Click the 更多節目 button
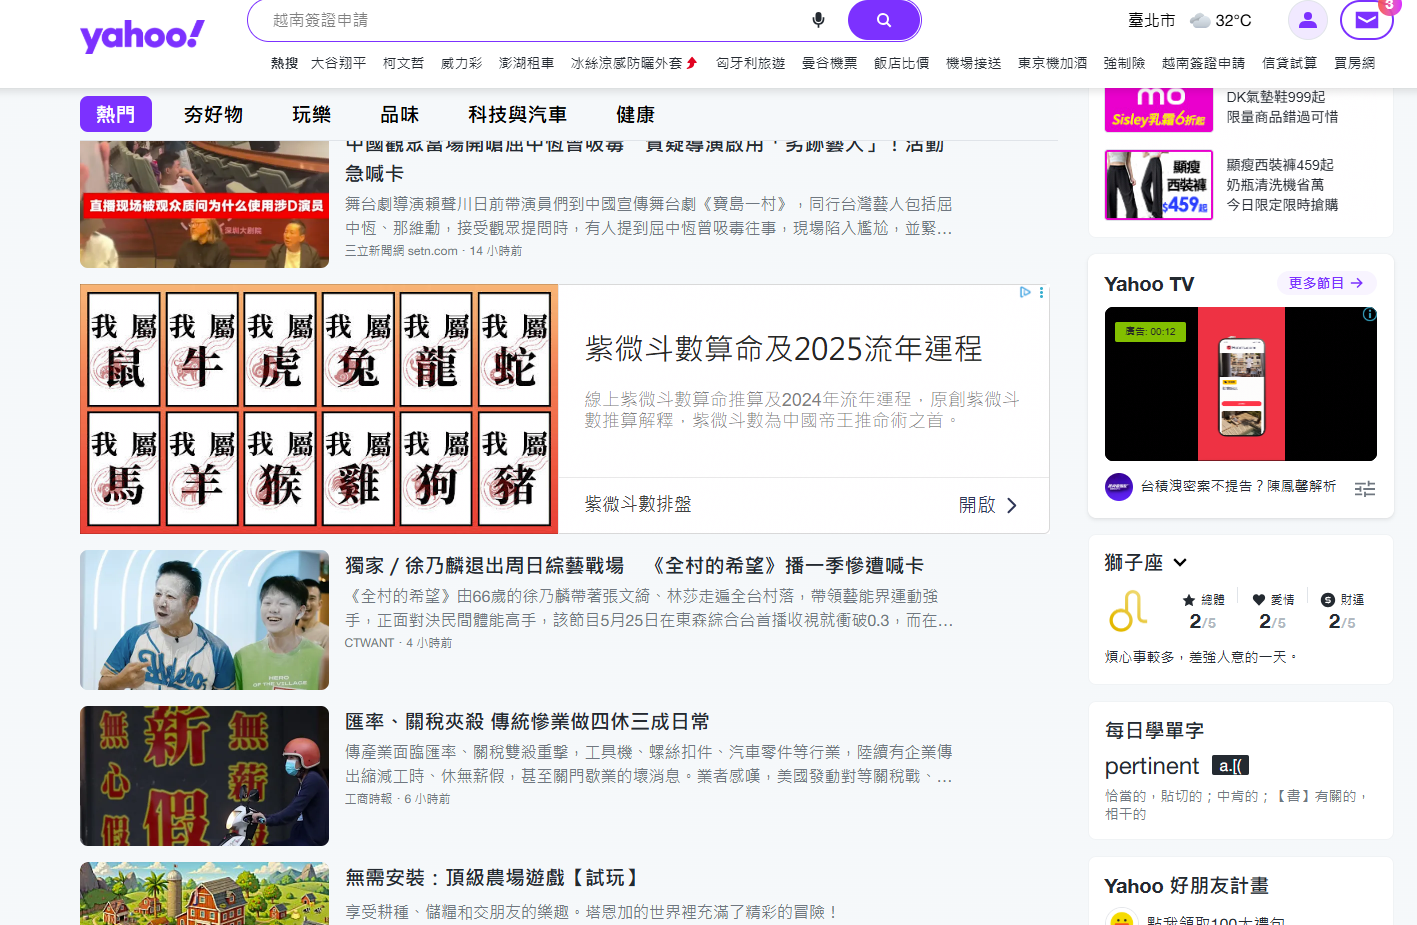This screenshot has width=1417, height=925. pos(1327,283)
